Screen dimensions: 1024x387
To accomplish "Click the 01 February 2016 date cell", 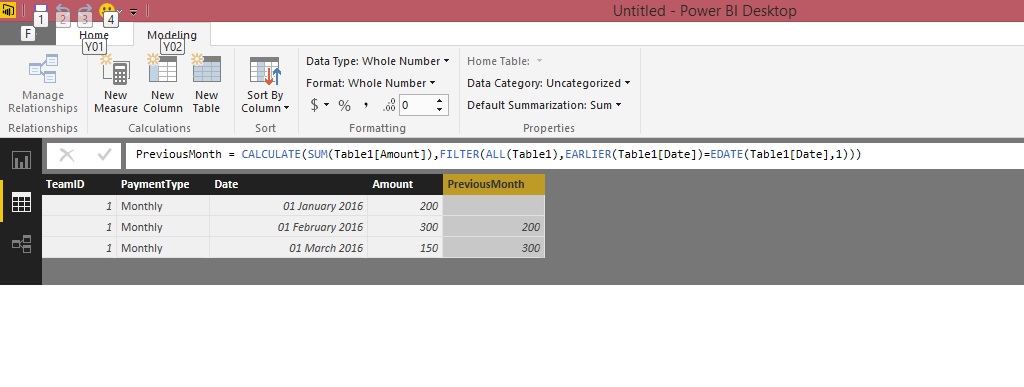I will (x=288, y=226).
